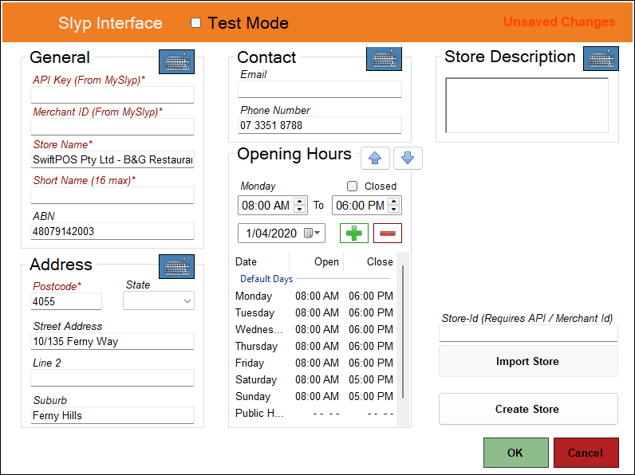Decrease the 06:00 PM closing time
Viewport: 635px width, 475px height.
click(394, 209)
